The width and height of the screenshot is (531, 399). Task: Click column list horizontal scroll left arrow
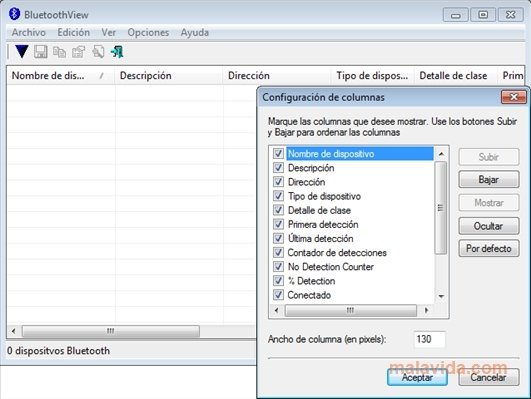[x=277, y=310]
